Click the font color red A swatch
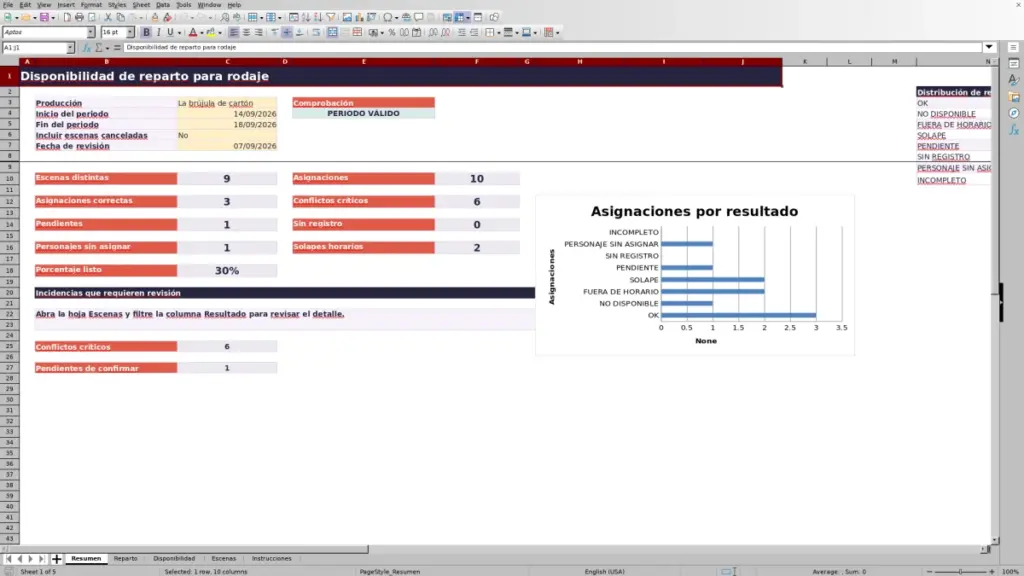This screenshot has height=576, width=1024. click(193, 32)
